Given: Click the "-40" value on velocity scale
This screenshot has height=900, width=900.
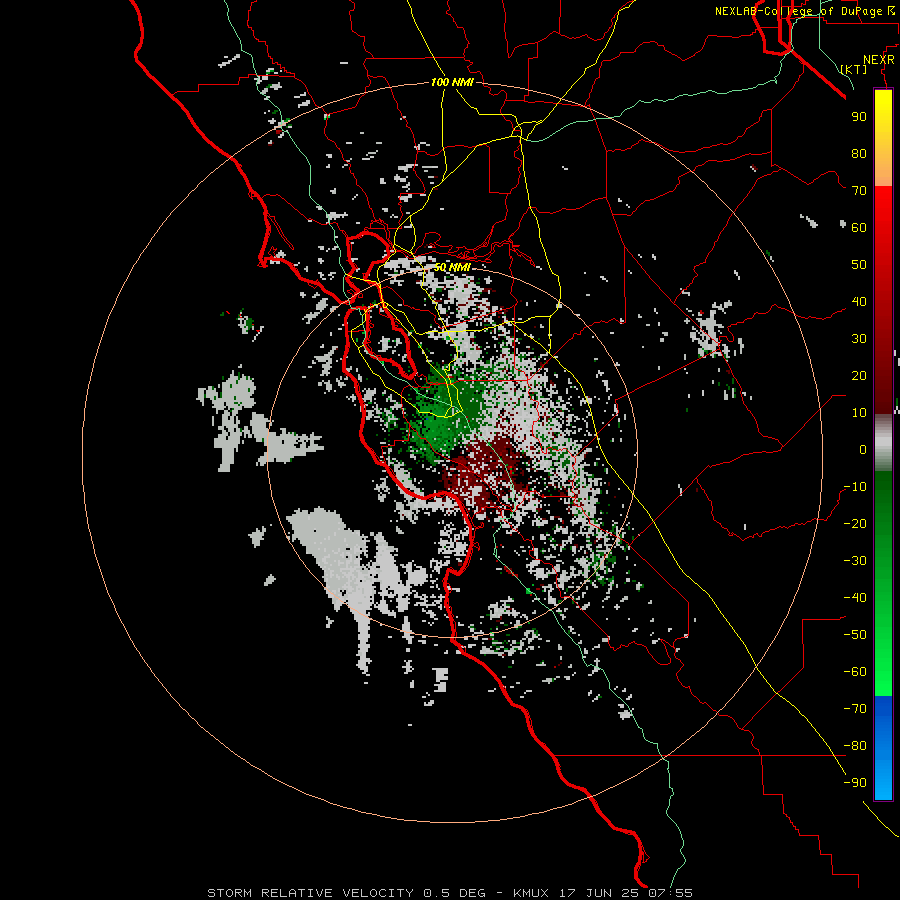Looking at the screenshot, I should click(x=855, y=598).
